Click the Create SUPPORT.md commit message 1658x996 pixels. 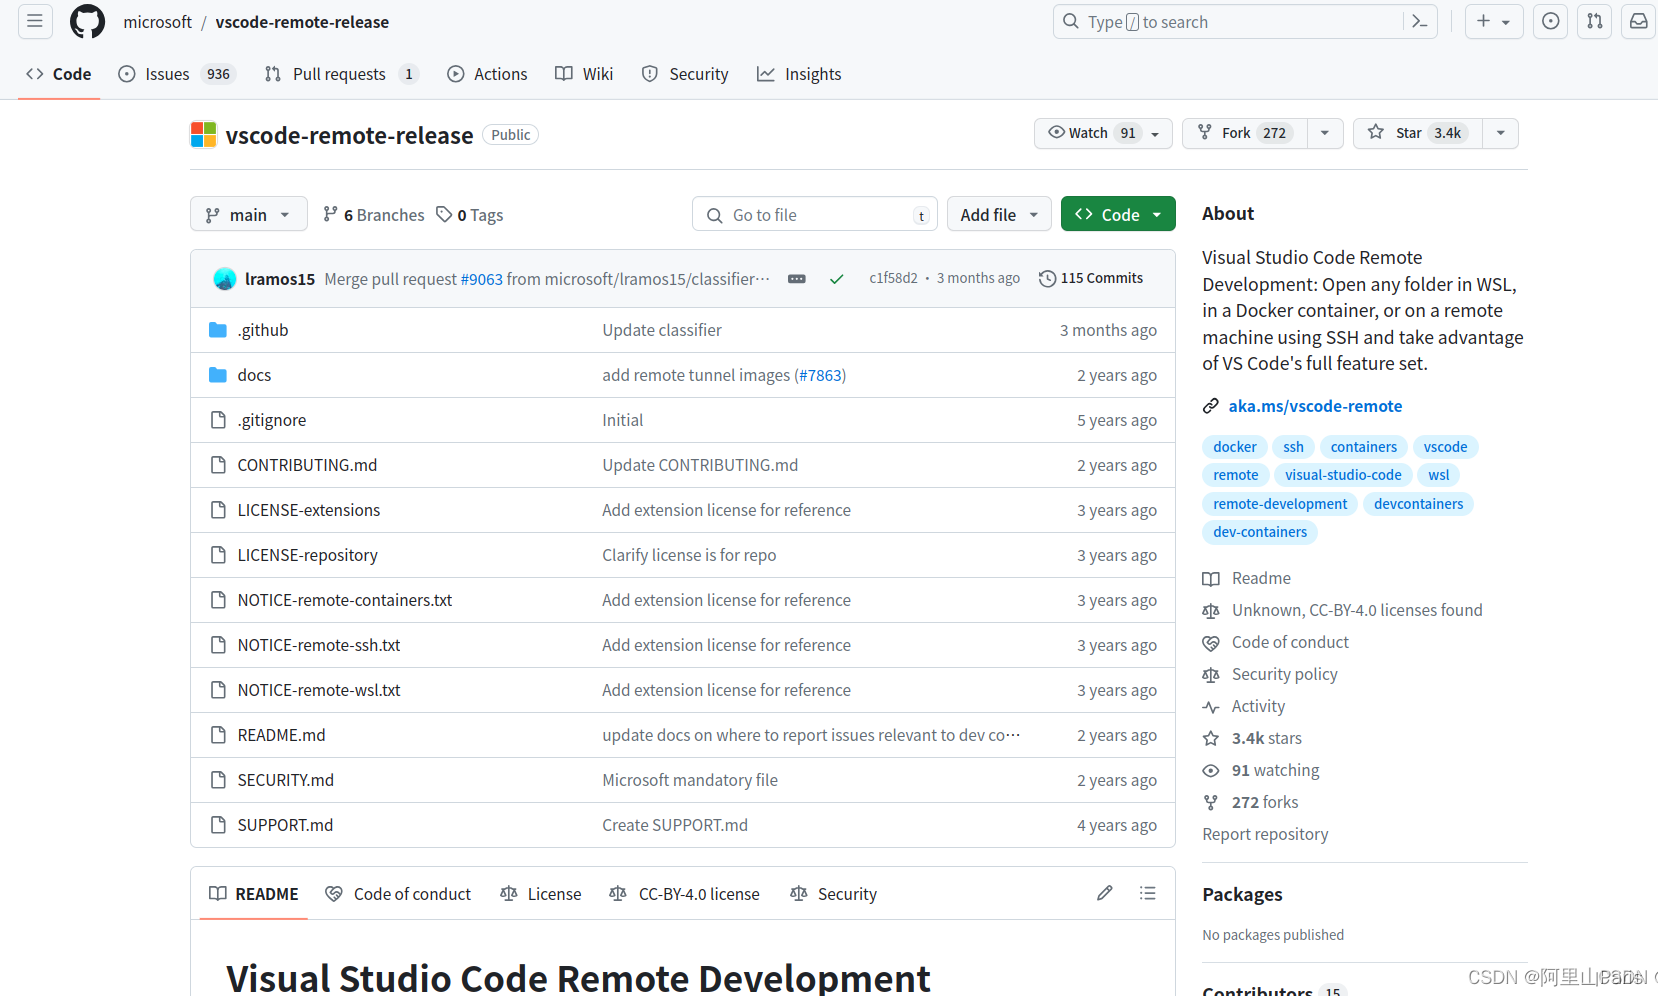(x=675, y=825)
